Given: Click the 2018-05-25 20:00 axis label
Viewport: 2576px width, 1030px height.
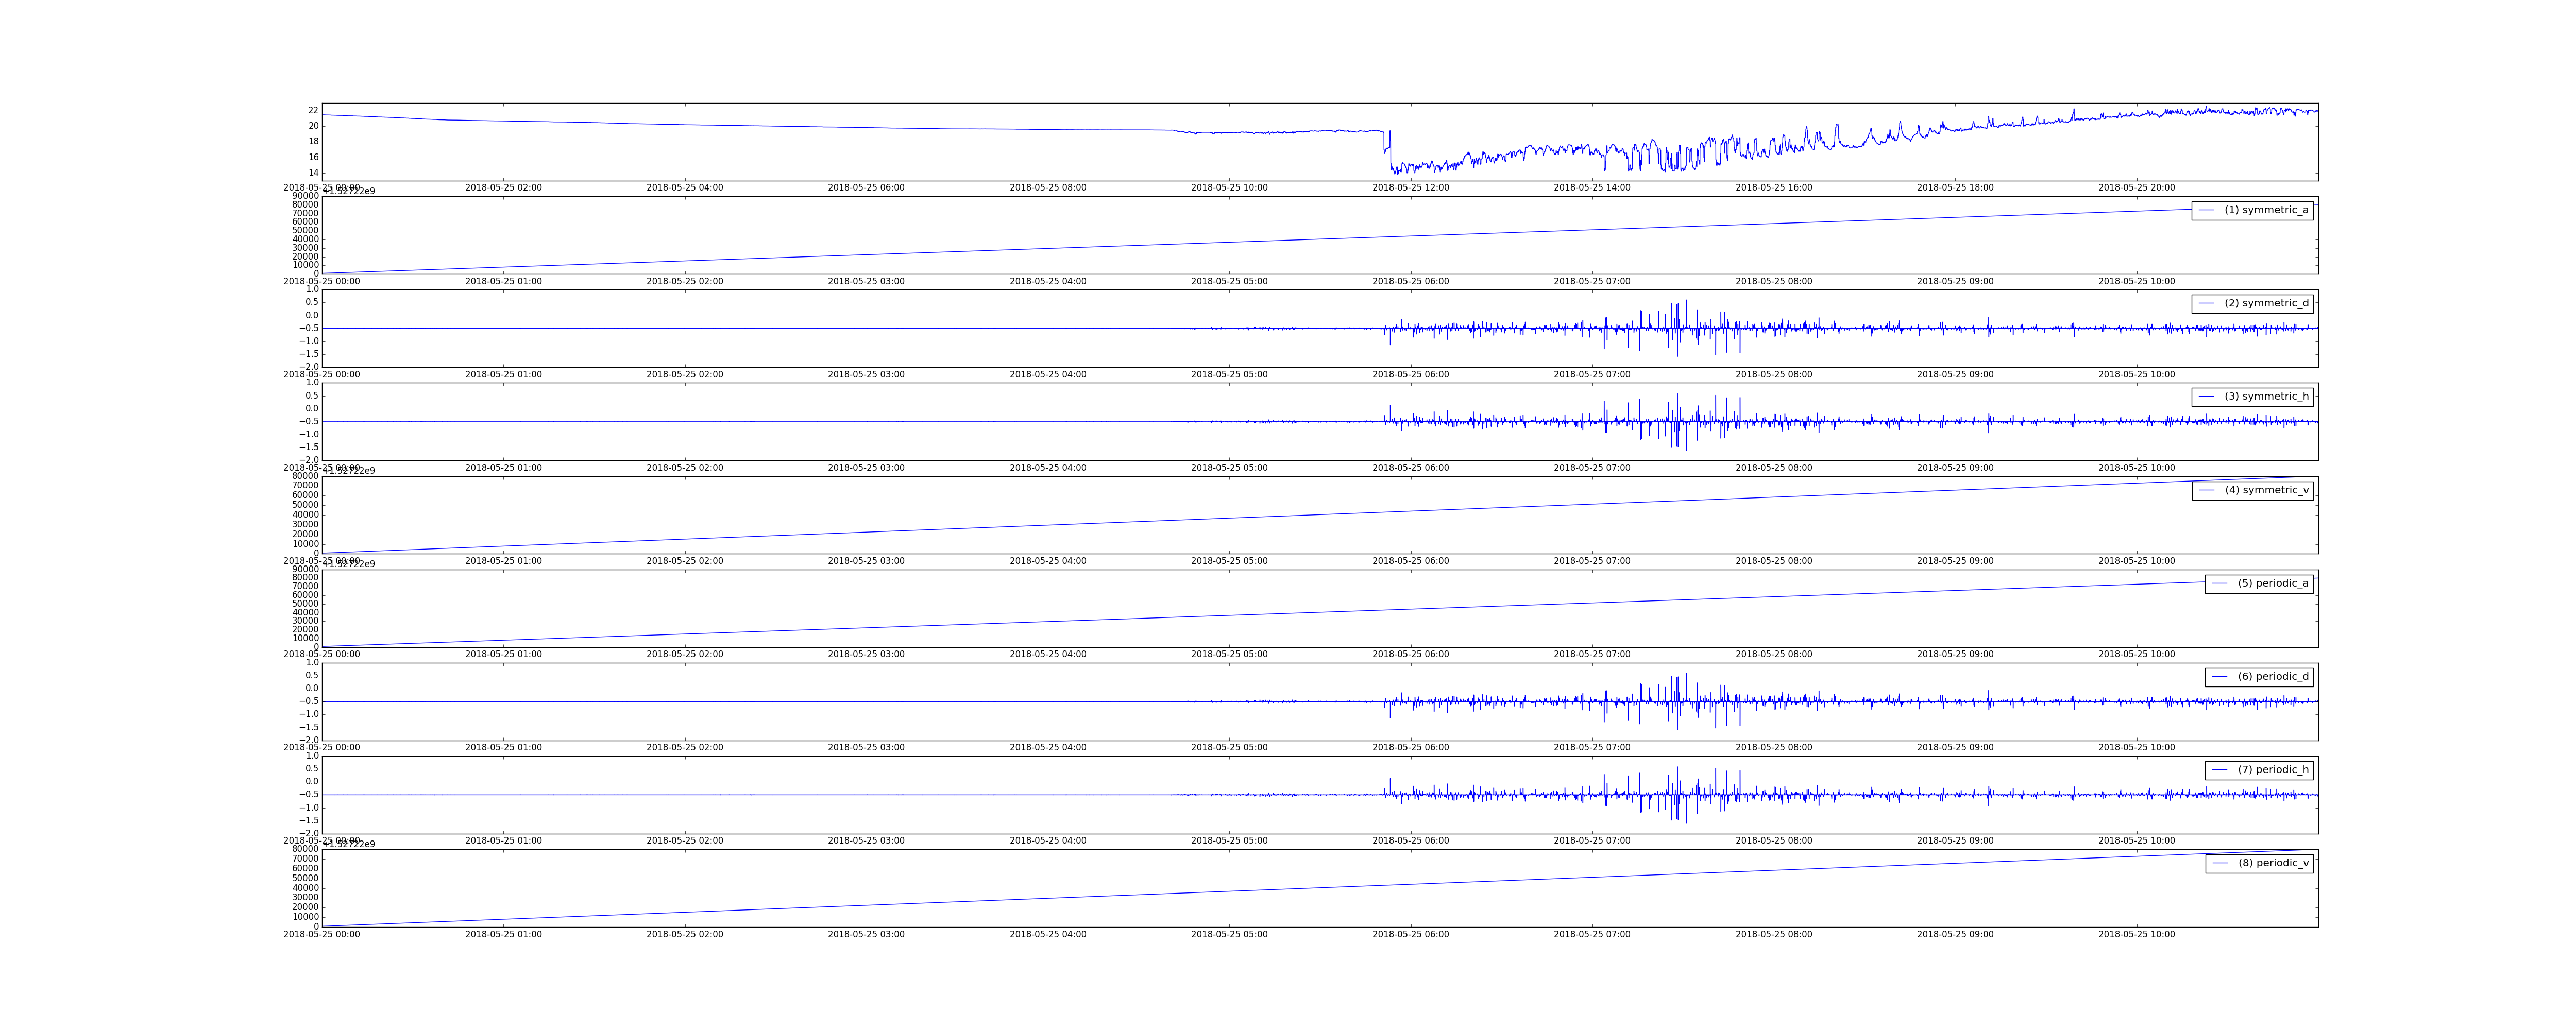Looking at the screenshot, I should [2136, 188].
